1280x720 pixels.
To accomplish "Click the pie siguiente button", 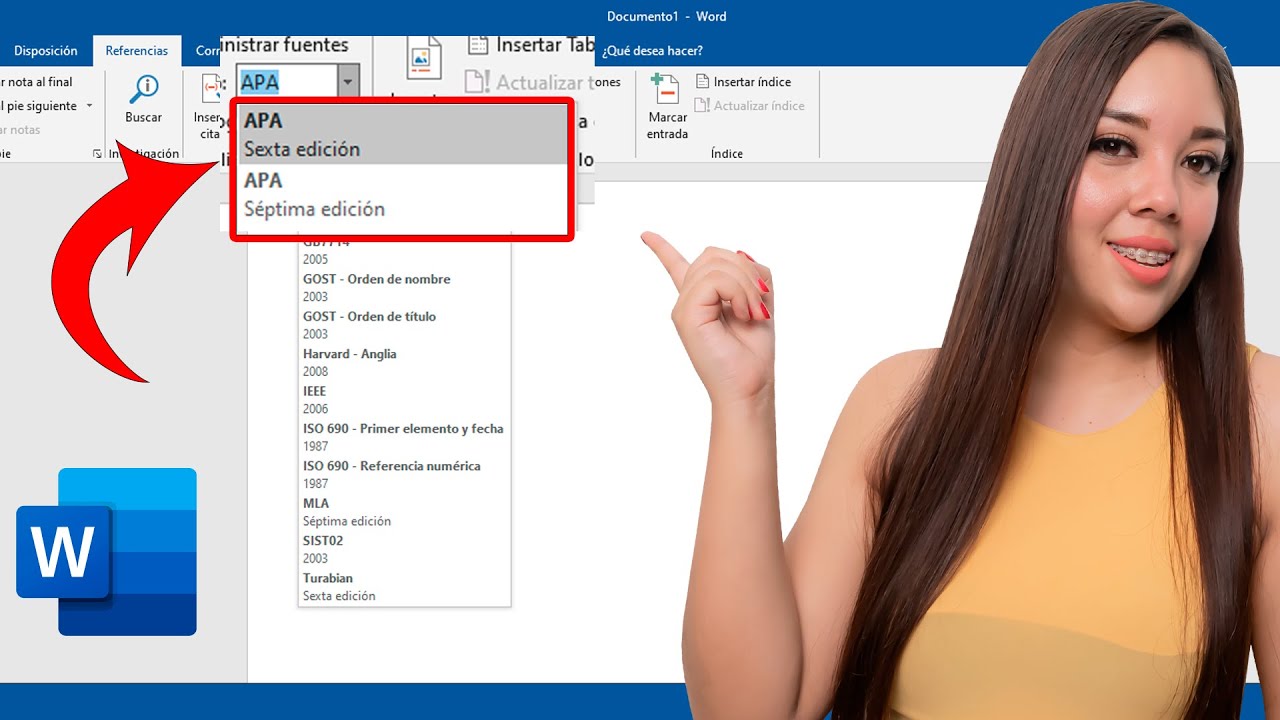I will pos(40,106).
